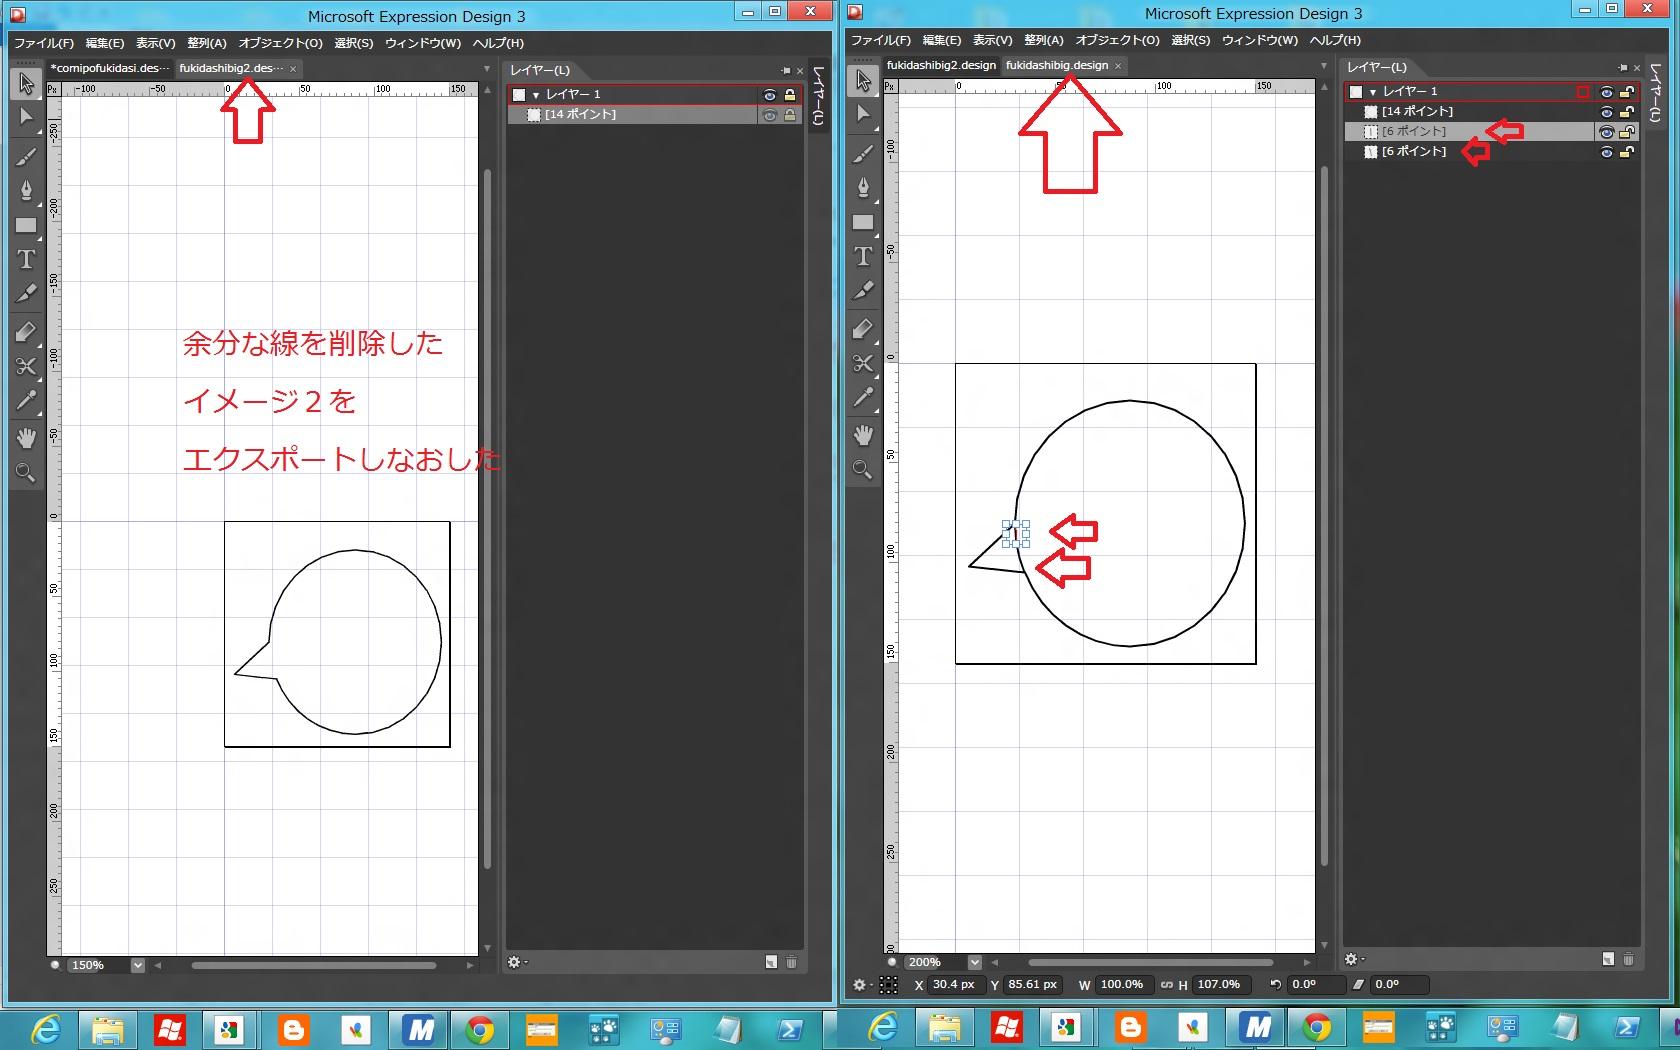Select the Pan hand tool in right window
1680x1050 pixels.
tap(863, 435)
